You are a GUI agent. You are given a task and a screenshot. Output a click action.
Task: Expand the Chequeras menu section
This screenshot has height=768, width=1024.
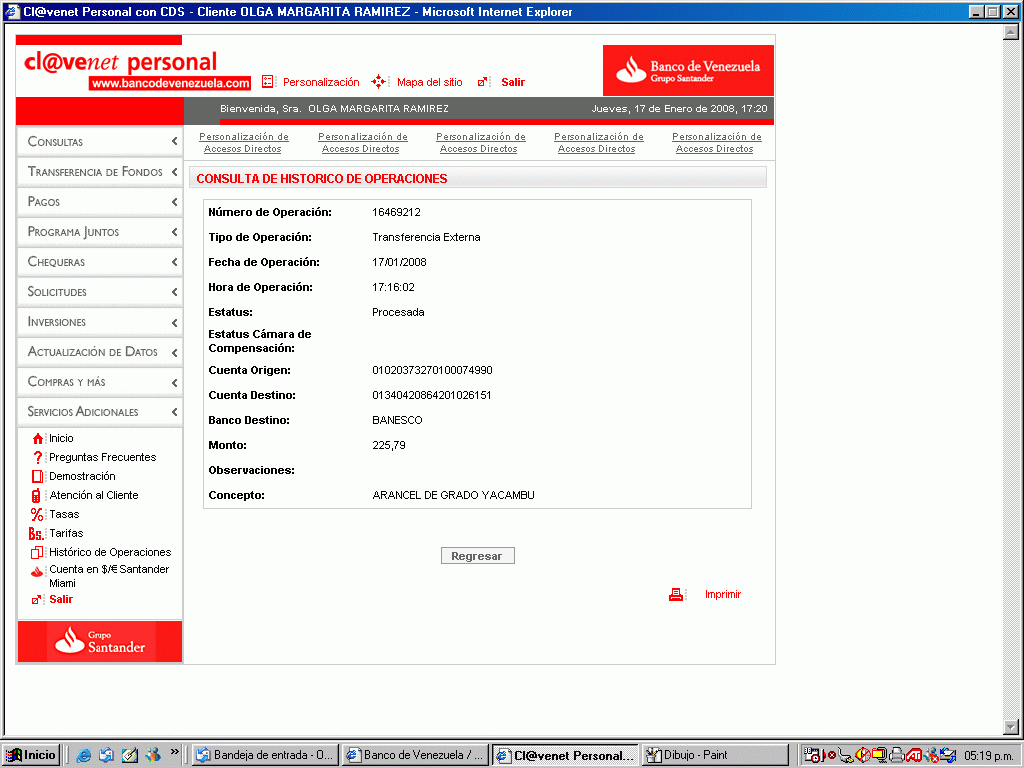pos(100,262)
